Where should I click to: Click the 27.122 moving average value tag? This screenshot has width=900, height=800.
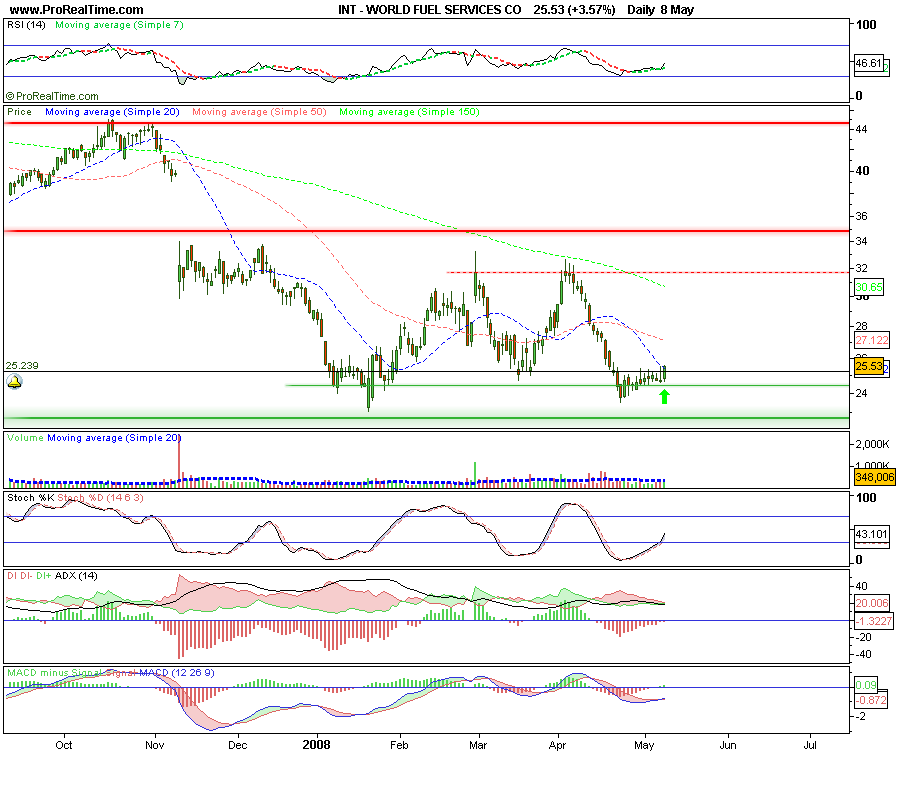tap(872, 340)
